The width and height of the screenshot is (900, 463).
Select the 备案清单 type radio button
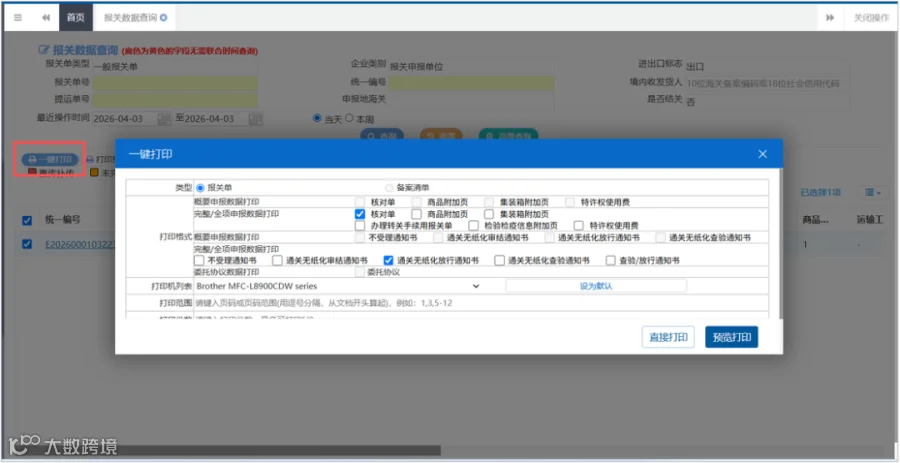(x=389, y=188)
